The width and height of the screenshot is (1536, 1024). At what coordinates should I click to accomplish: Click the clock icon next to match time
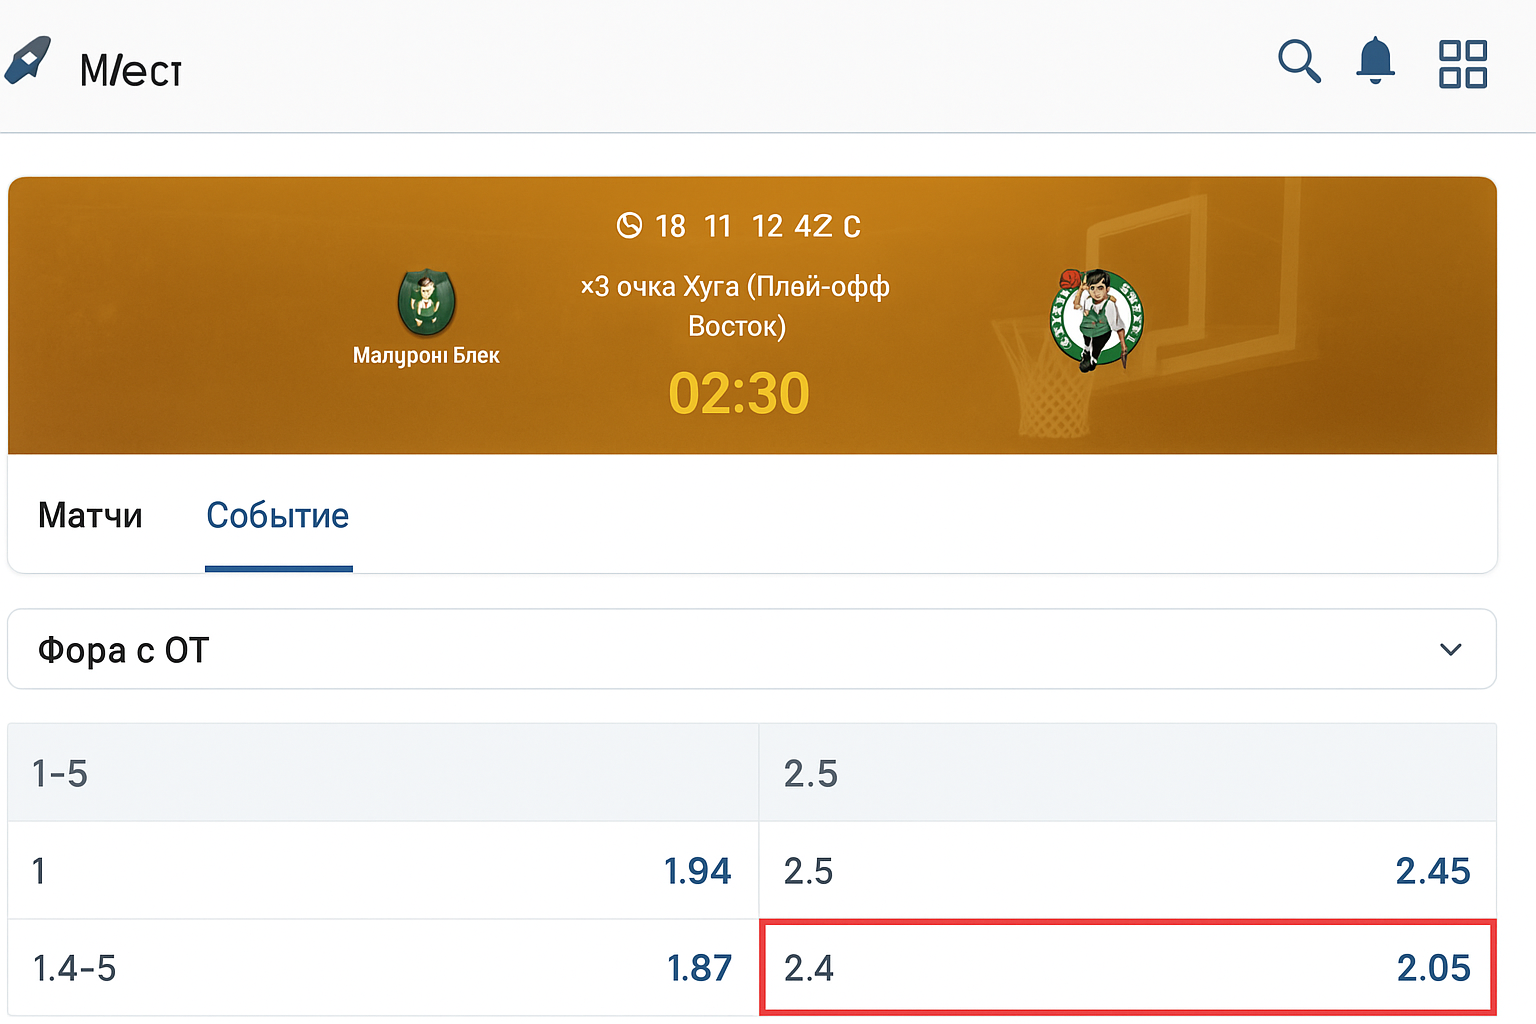(629, 226)
